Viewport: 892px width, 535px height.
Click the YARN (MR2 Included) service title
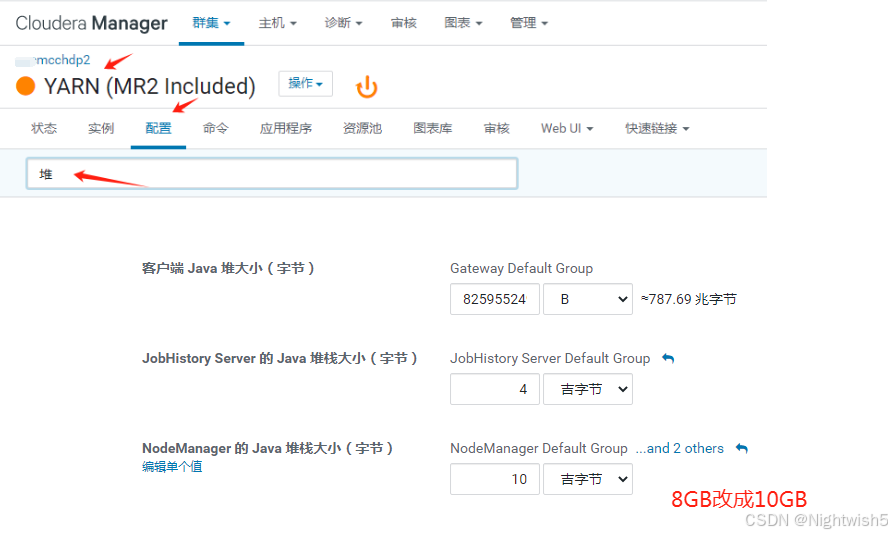pyautogui.click(x=150, y=86)
